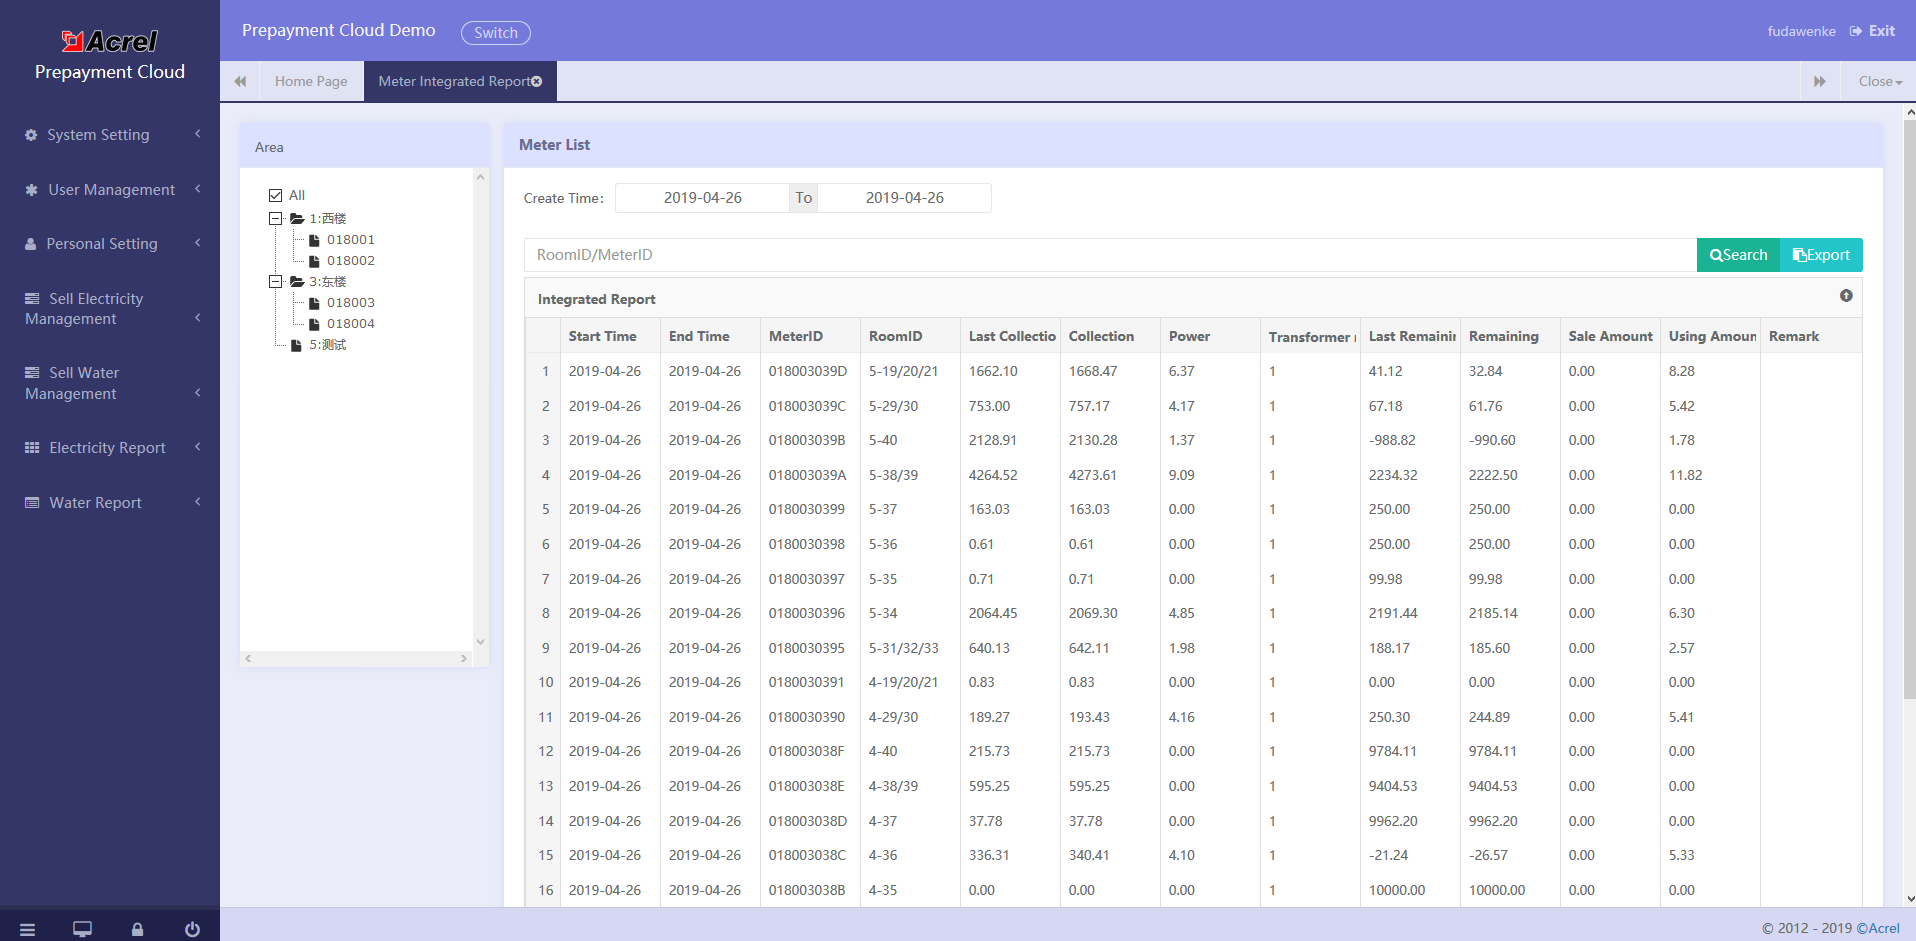Expand the Personal Setting menu chevron
Image resolution: width=1916 pixels, height=941 pixels.
pyautogui.click(x=198, y=243)
